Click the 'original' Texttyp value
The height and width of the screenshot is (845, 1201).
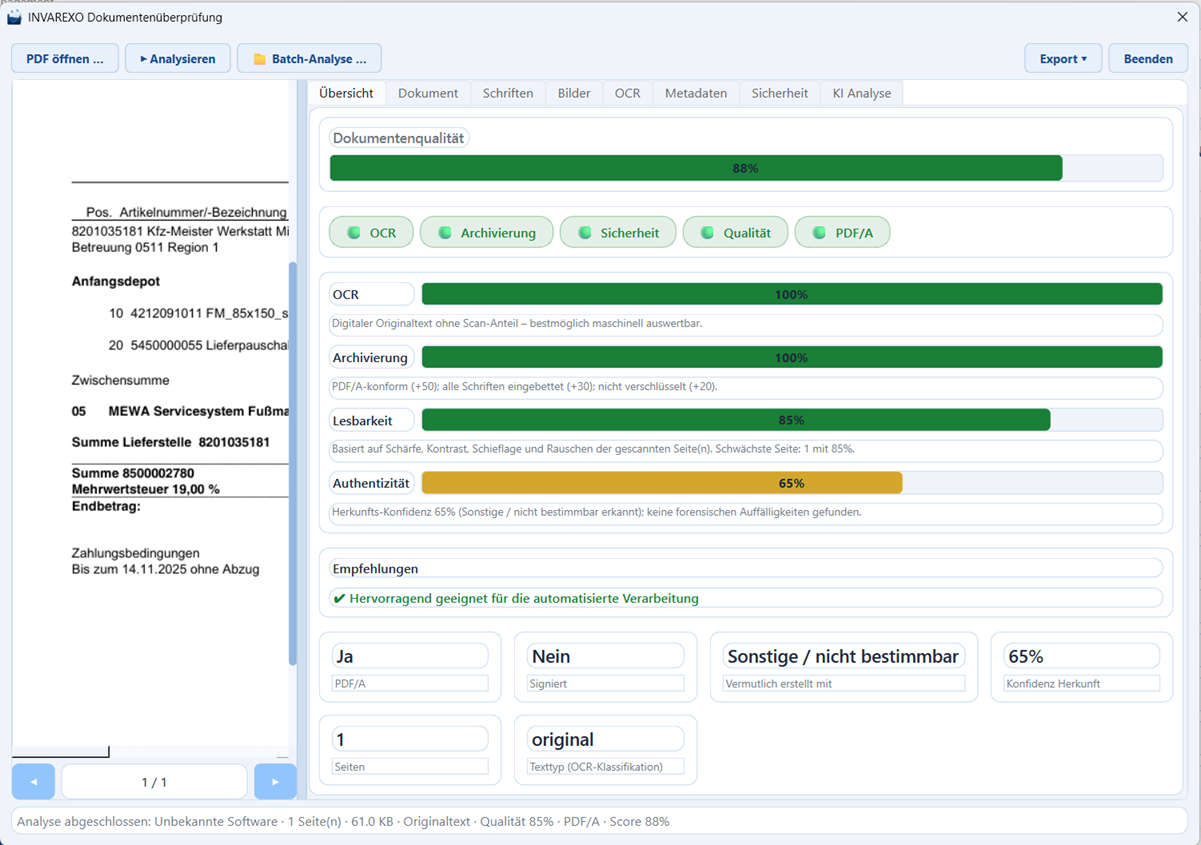[606, 739]
